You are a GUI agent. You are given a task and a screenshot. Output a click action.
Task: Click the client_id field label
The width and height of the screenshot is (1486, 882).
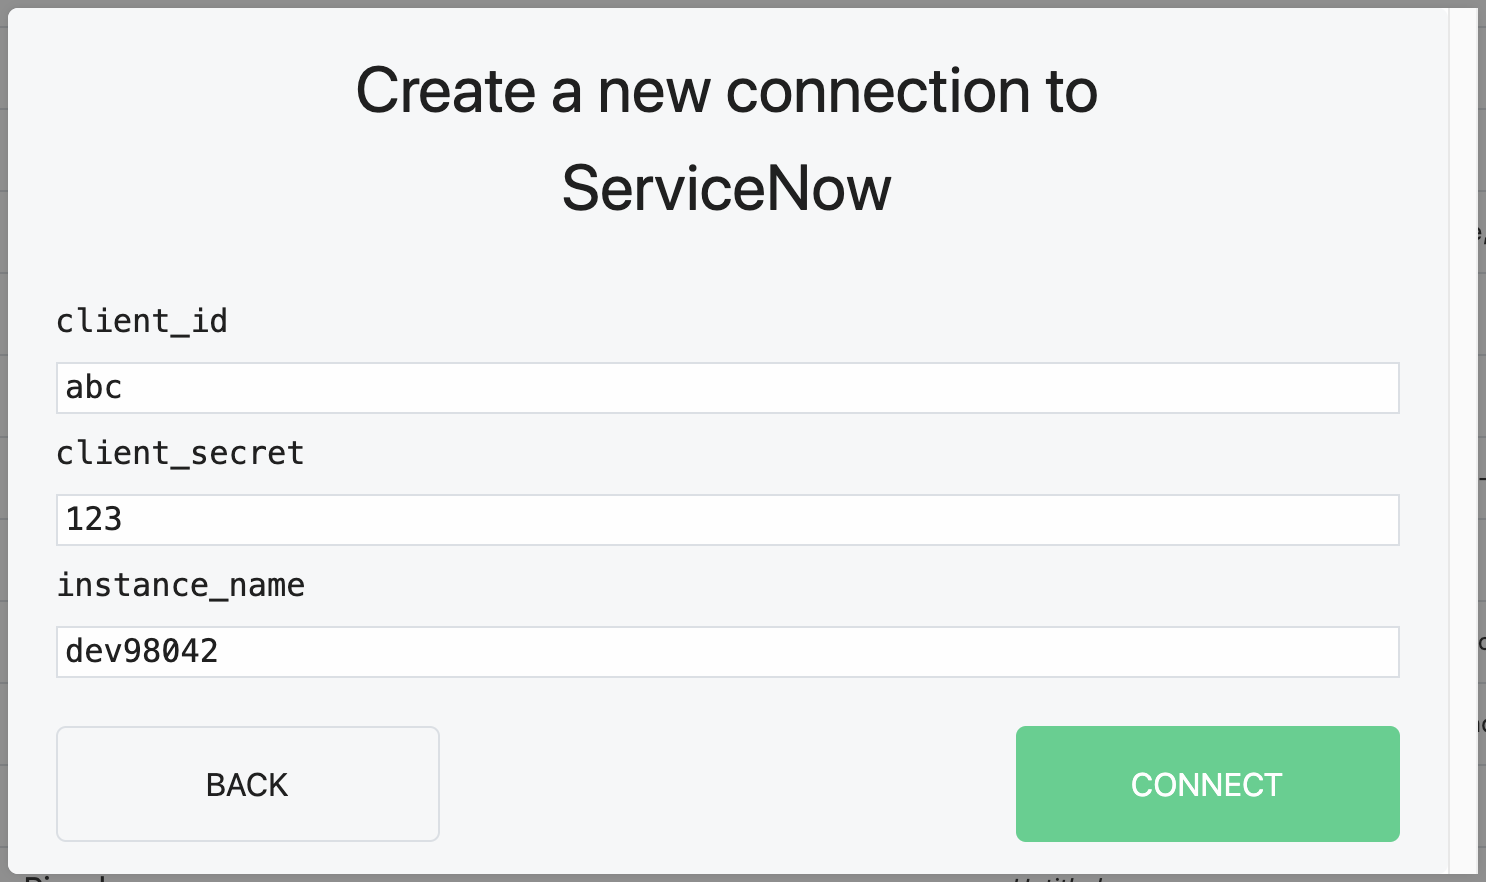point(141,320)
